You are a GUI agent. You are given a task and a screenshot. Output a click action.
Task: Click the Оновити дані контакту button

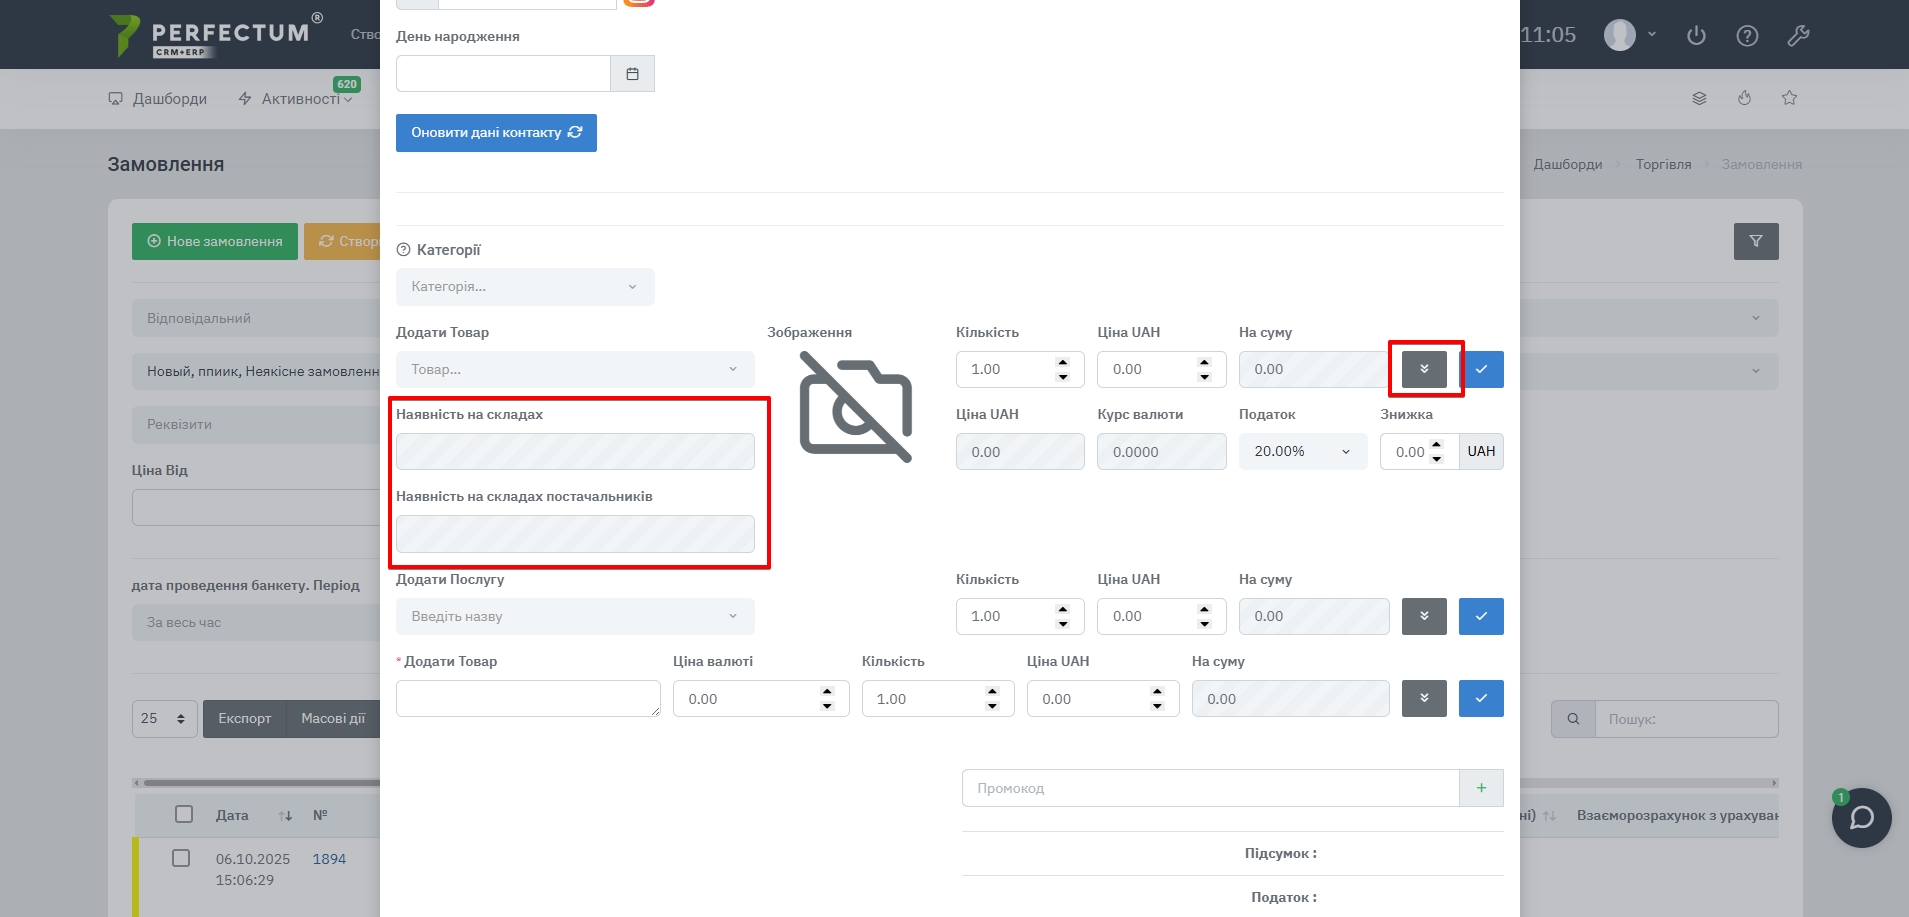tap(496, 133)
